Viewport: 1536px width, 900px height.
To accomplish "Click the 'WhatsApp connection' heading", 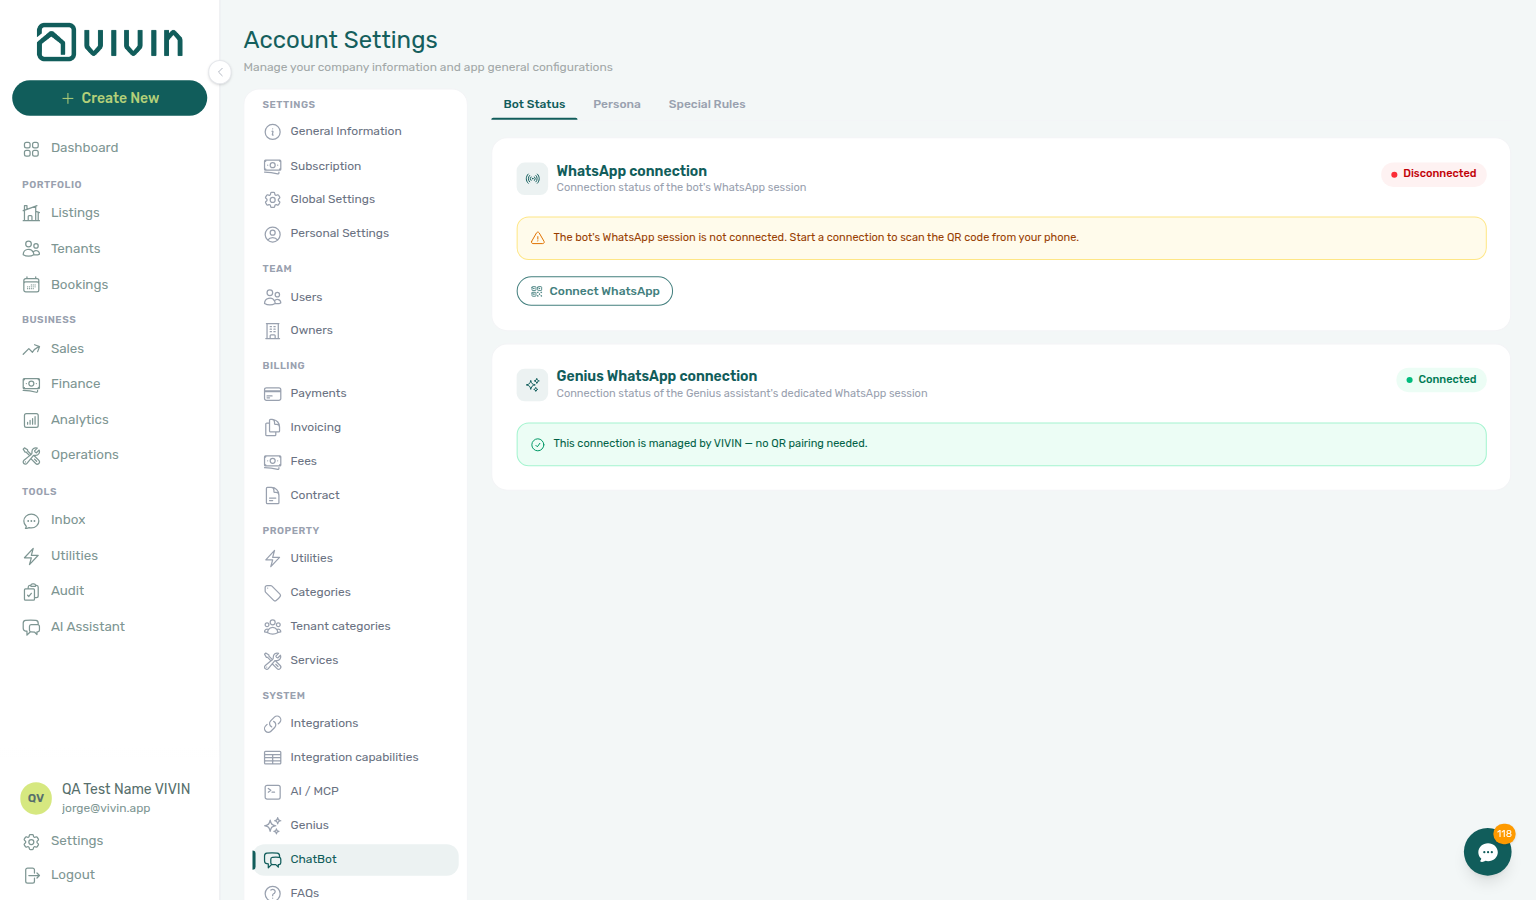I will tap(631, 171).
